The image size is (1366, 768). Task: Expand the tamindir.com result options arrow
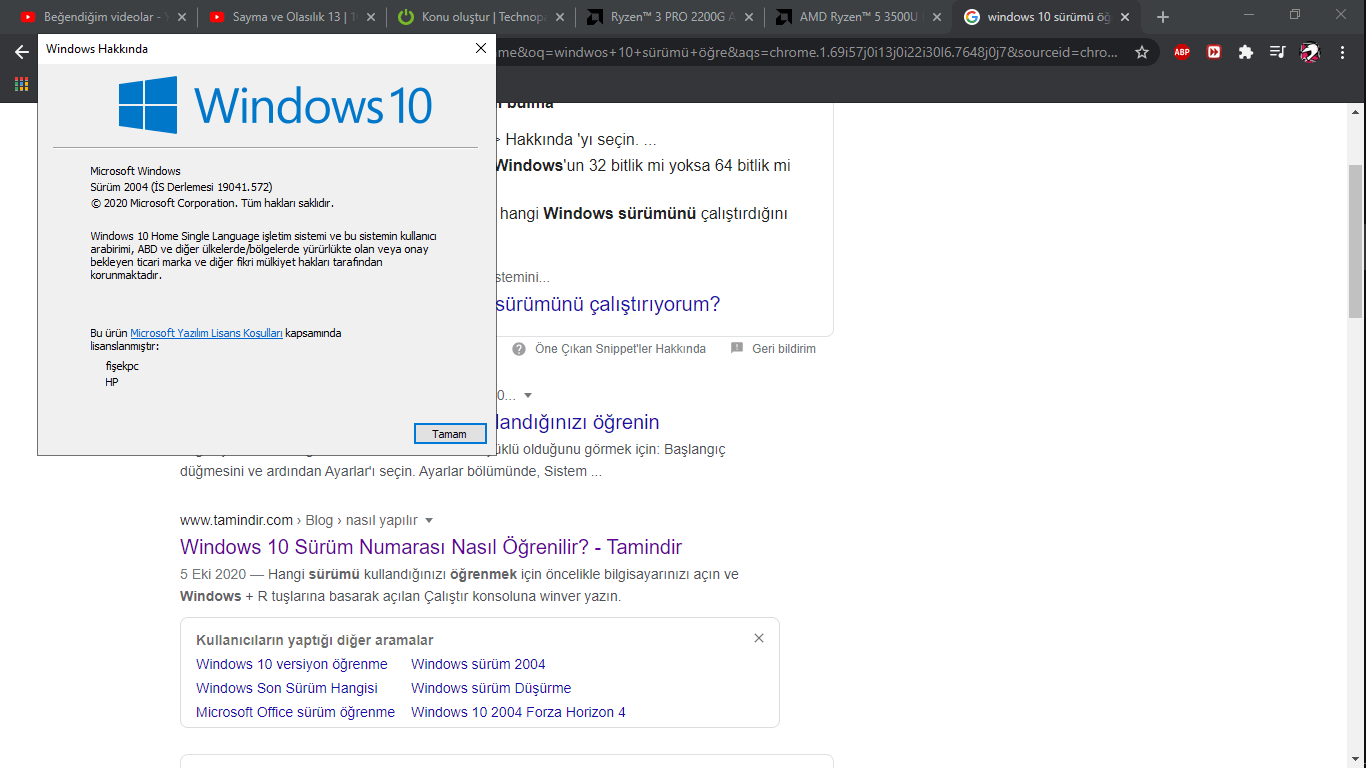(429, 520)
